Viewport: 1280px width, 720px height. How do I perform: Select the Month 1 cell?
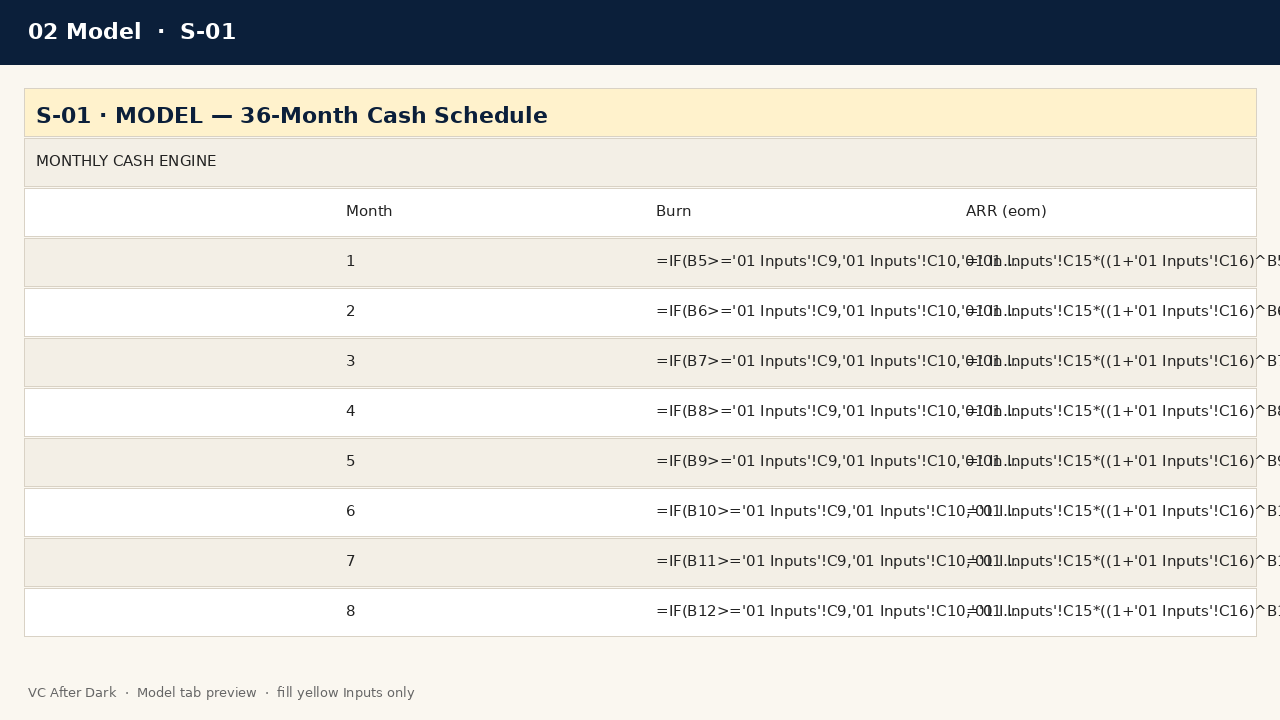click(489, 262)
